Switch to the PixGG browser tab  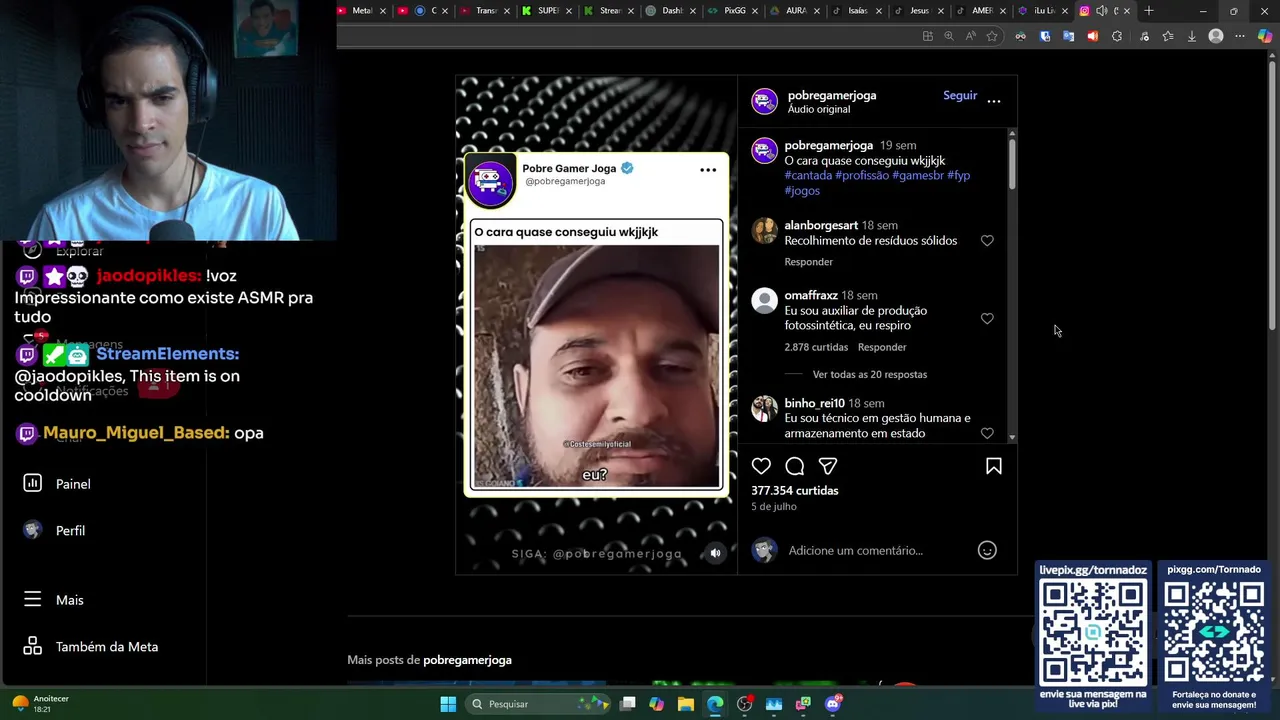(x=733, y=11)
